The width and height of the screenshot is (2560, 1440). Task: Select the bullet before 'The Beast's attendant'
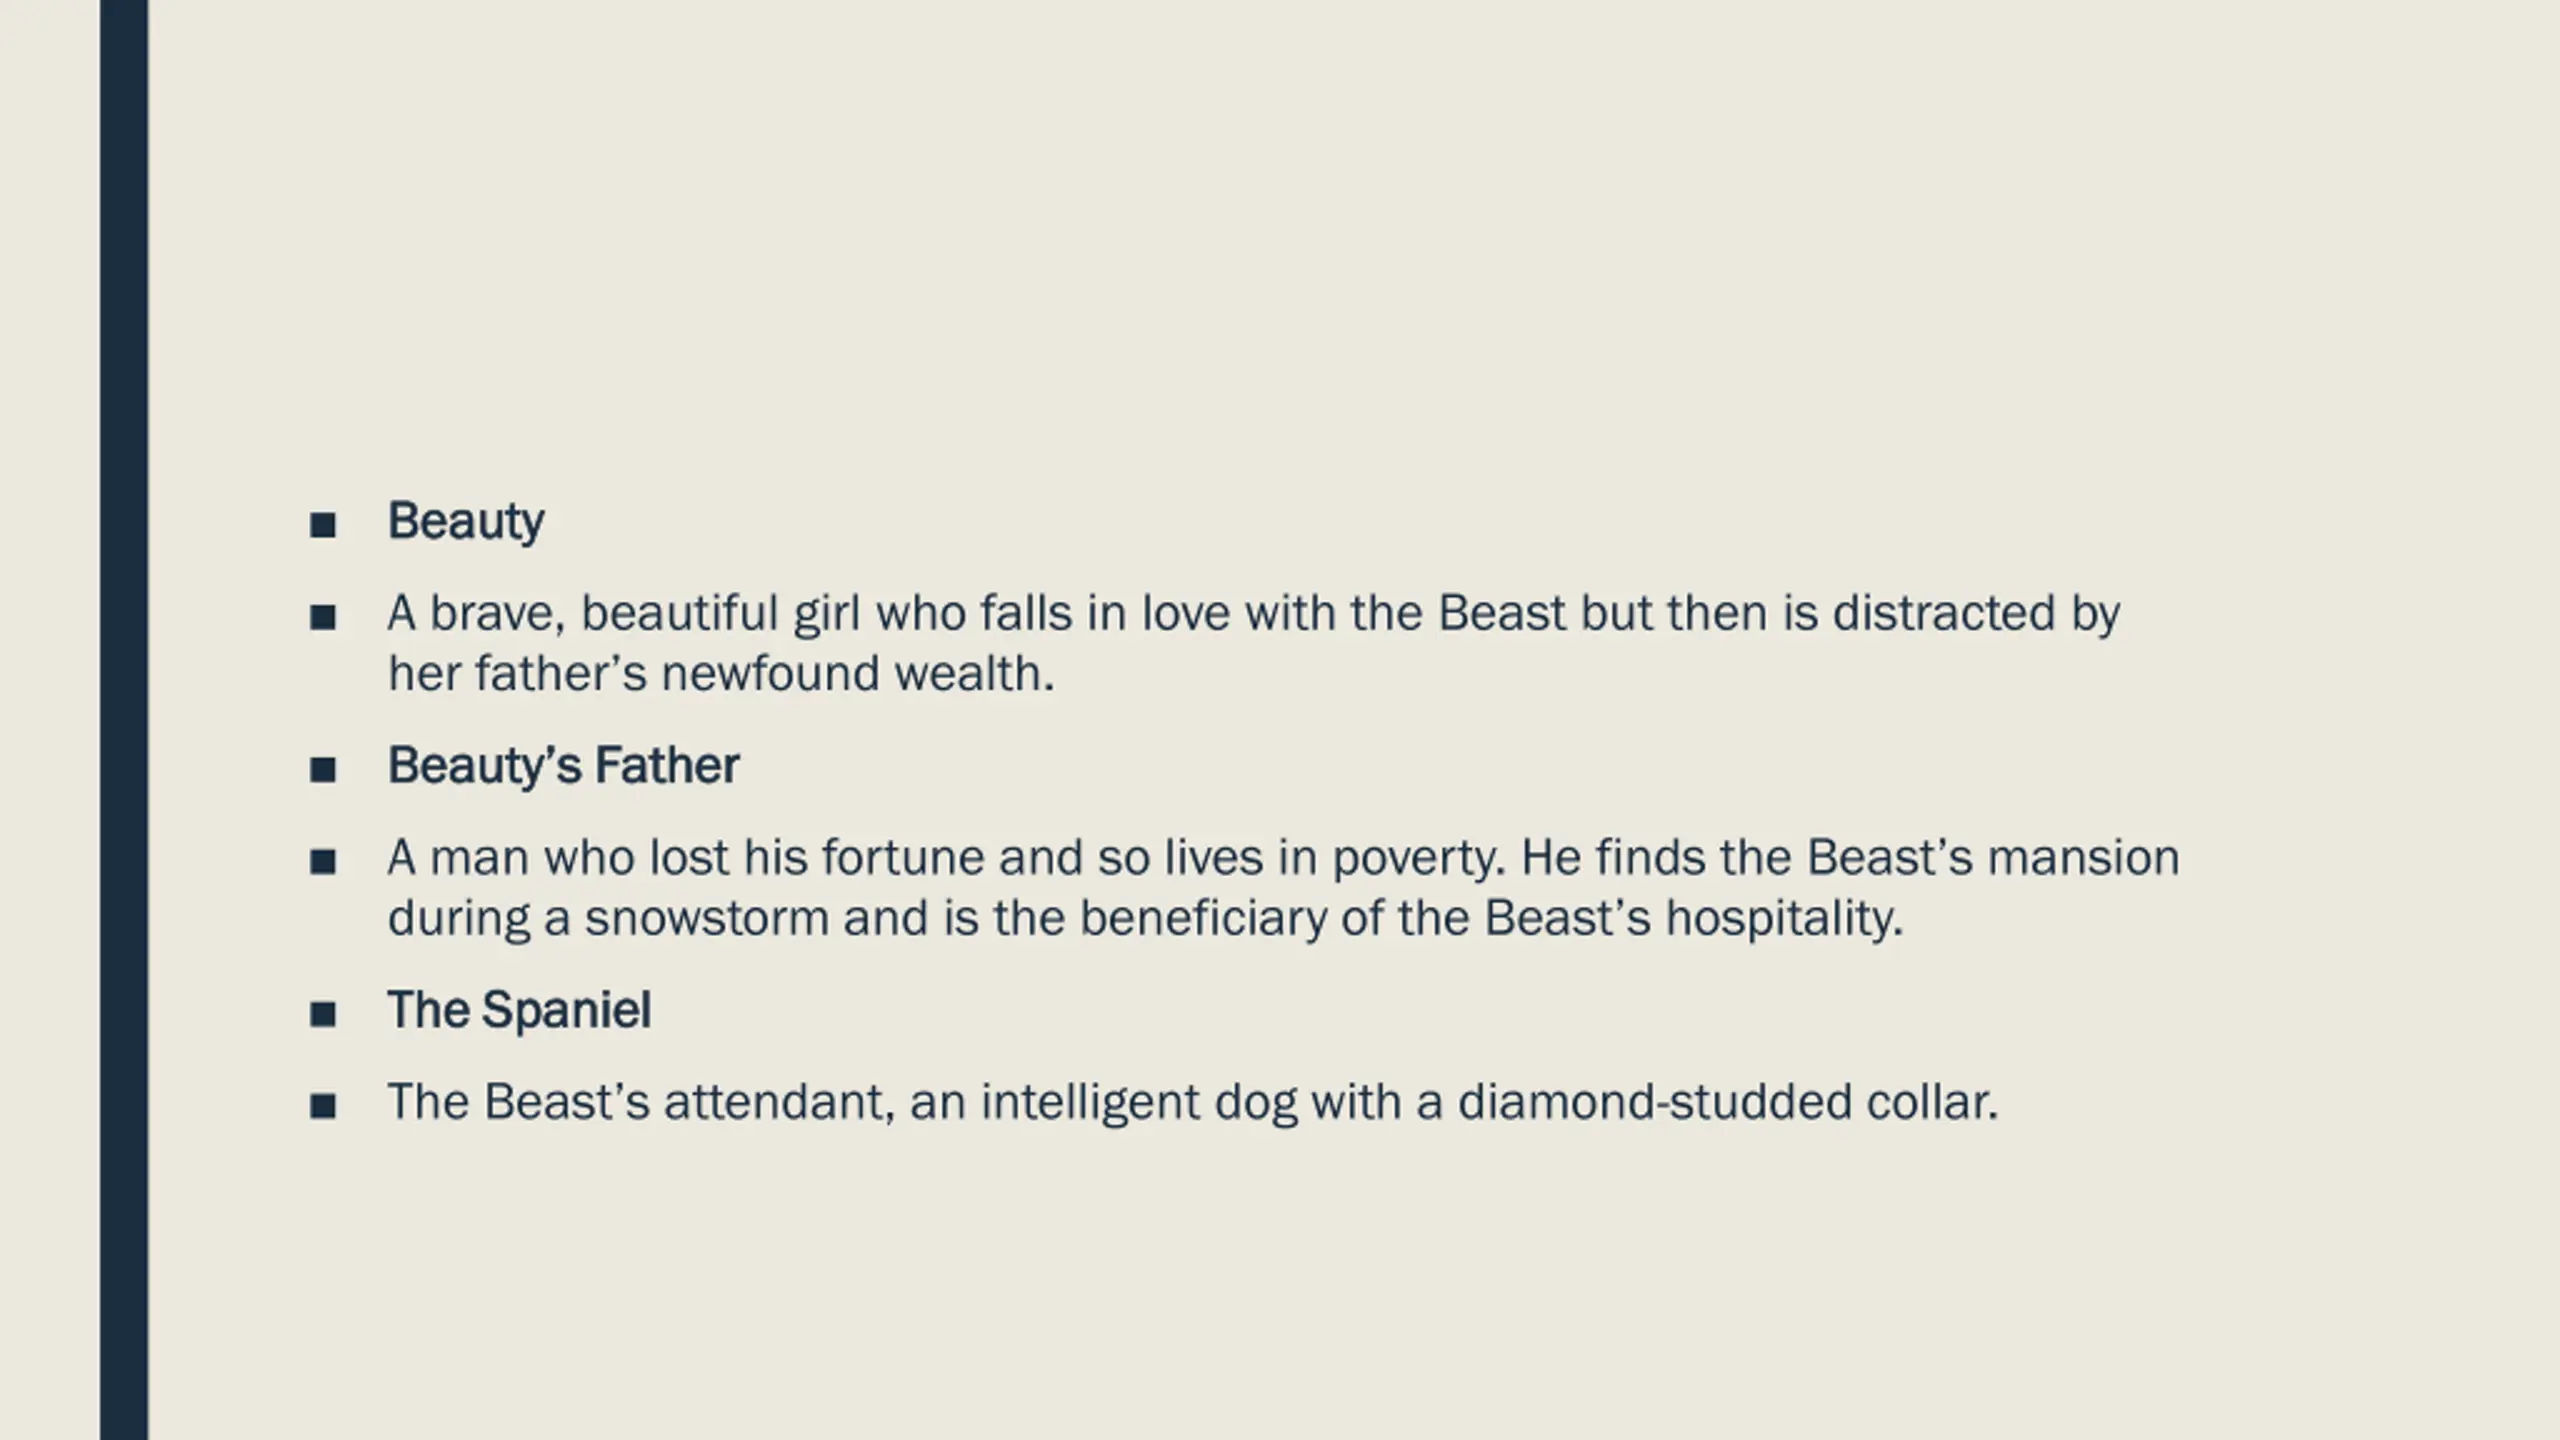[323, 1106]
